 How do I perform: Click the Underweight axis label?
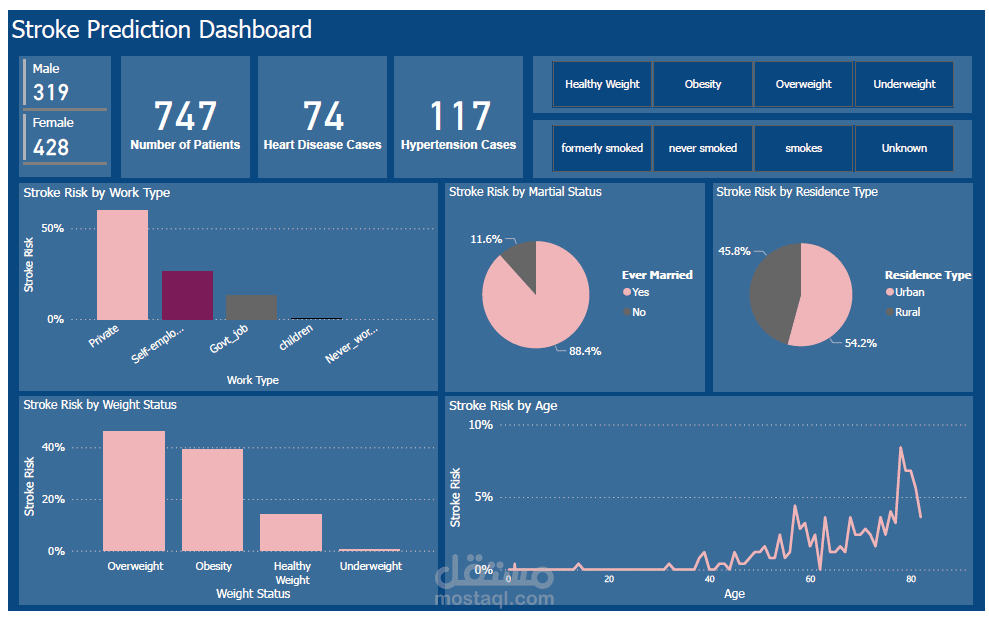point(371,566)
